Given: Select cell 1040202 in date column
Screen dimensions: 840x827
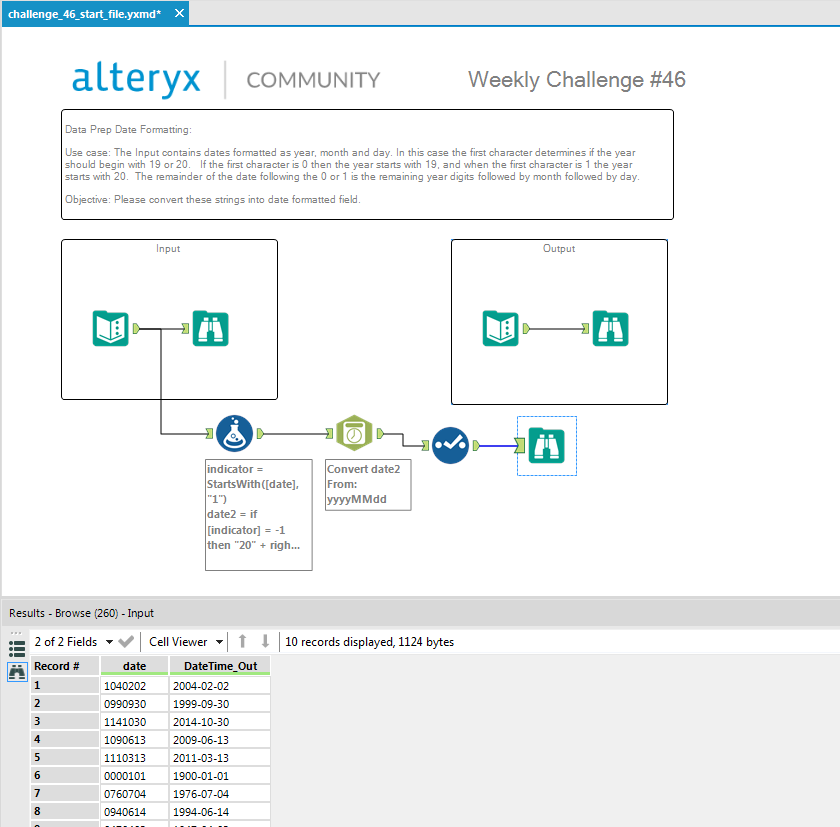Looking at the screenshot, I should (134, 686).
